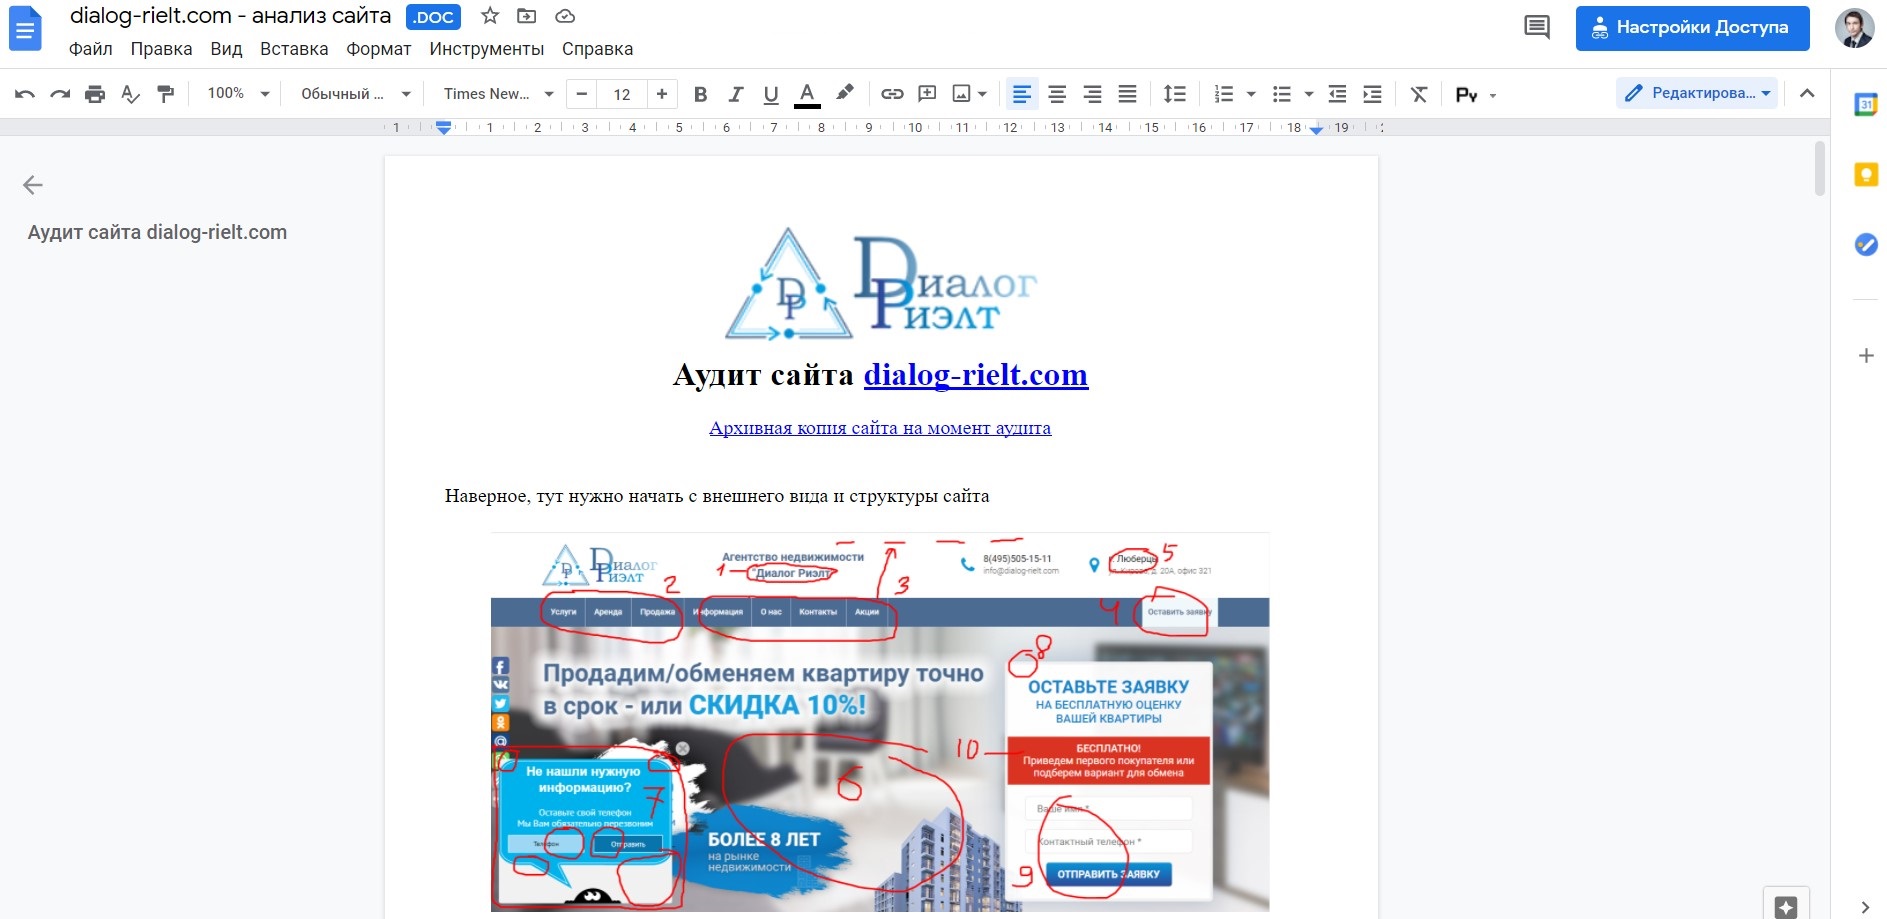Open the account profile avatar

pos(1854,28)
